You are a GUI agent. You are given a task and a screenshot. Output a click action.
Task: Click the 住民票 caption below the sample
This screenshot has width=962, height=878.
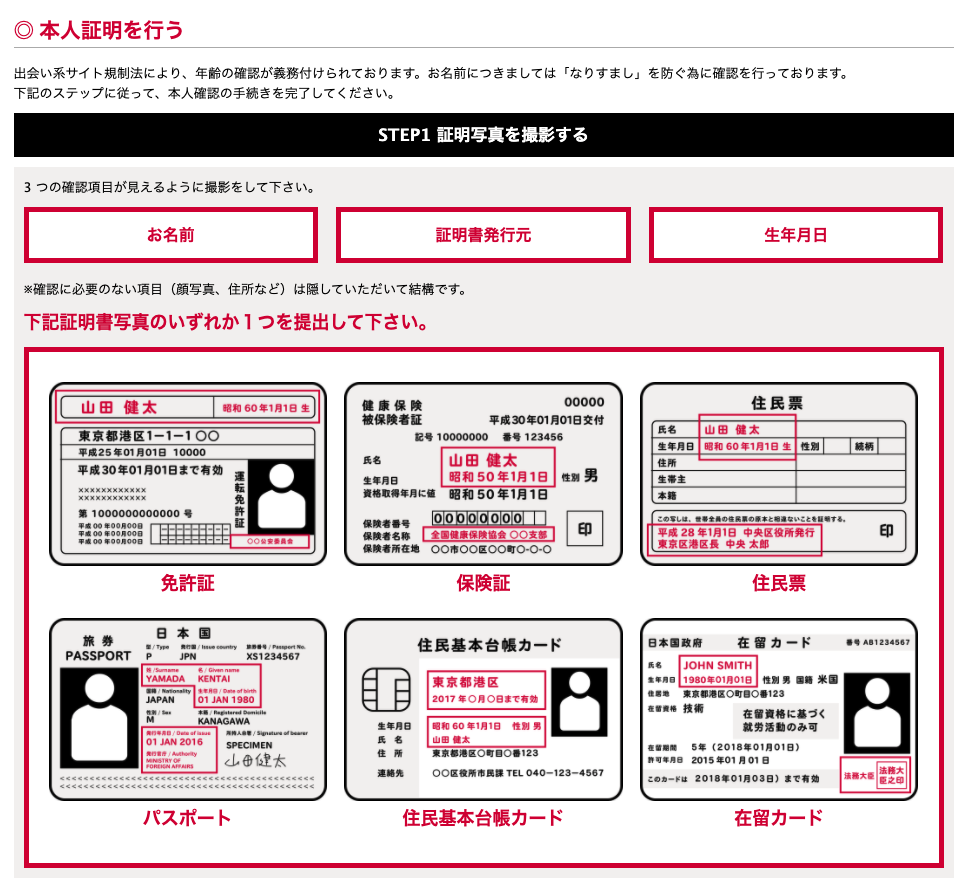pyautogui.click(x=779, y=583)
